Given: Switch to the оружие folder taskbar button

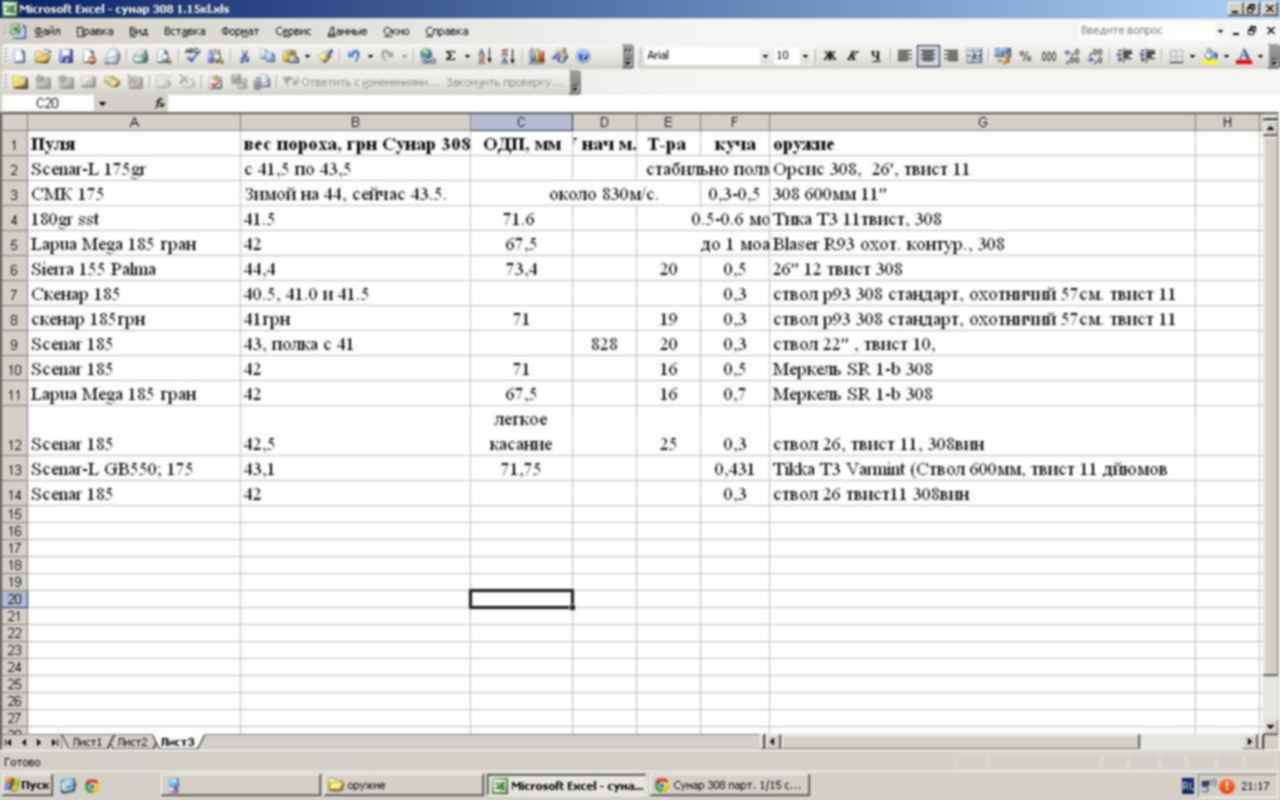Looking at the screenshot, I should point(402,786).
